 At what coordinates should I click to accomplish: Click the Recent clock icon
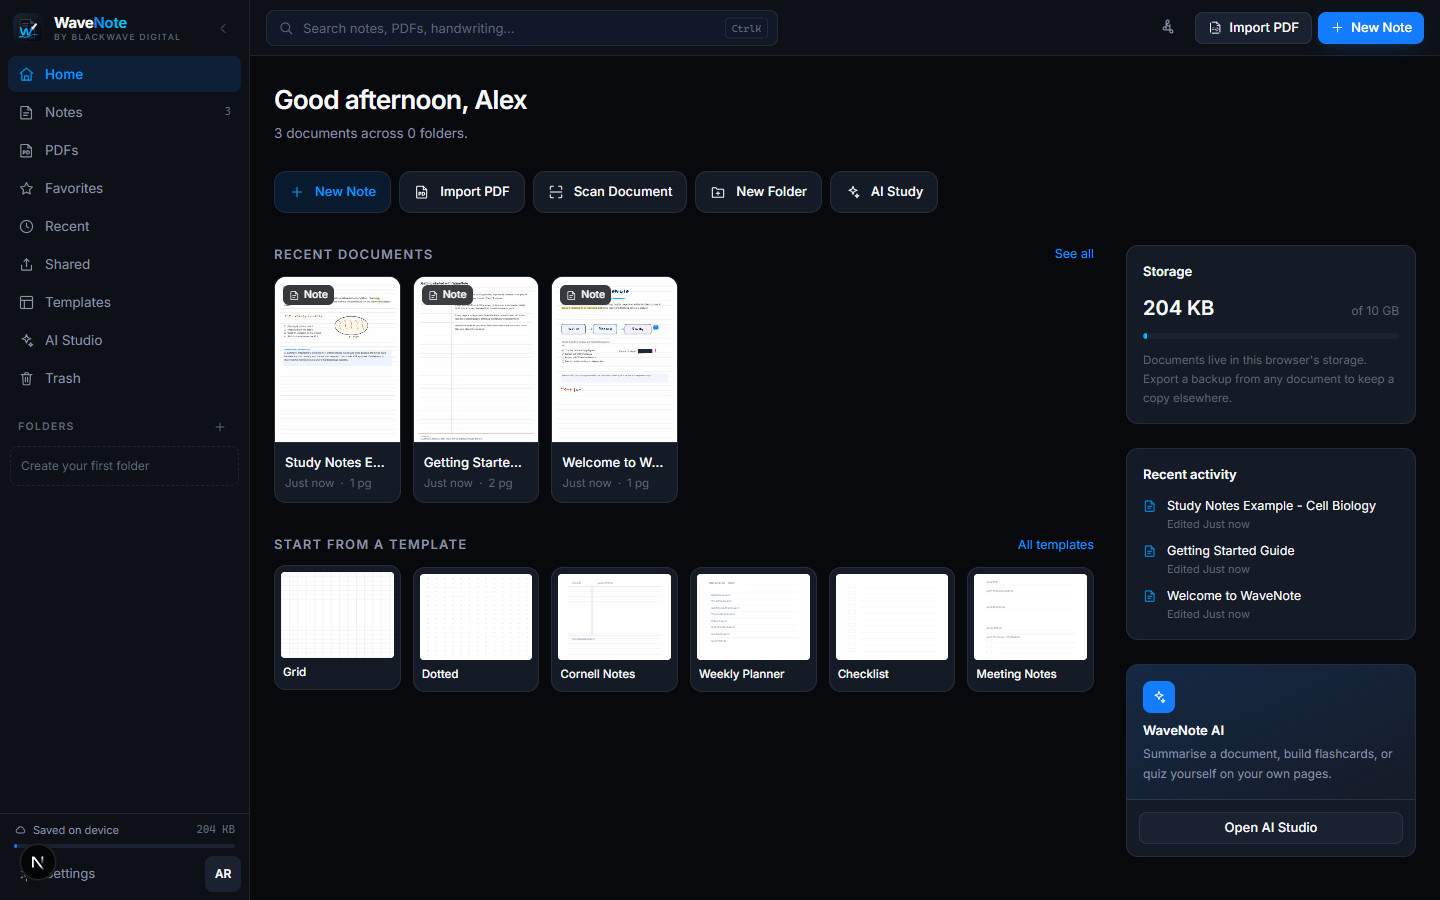pos(27,226)
